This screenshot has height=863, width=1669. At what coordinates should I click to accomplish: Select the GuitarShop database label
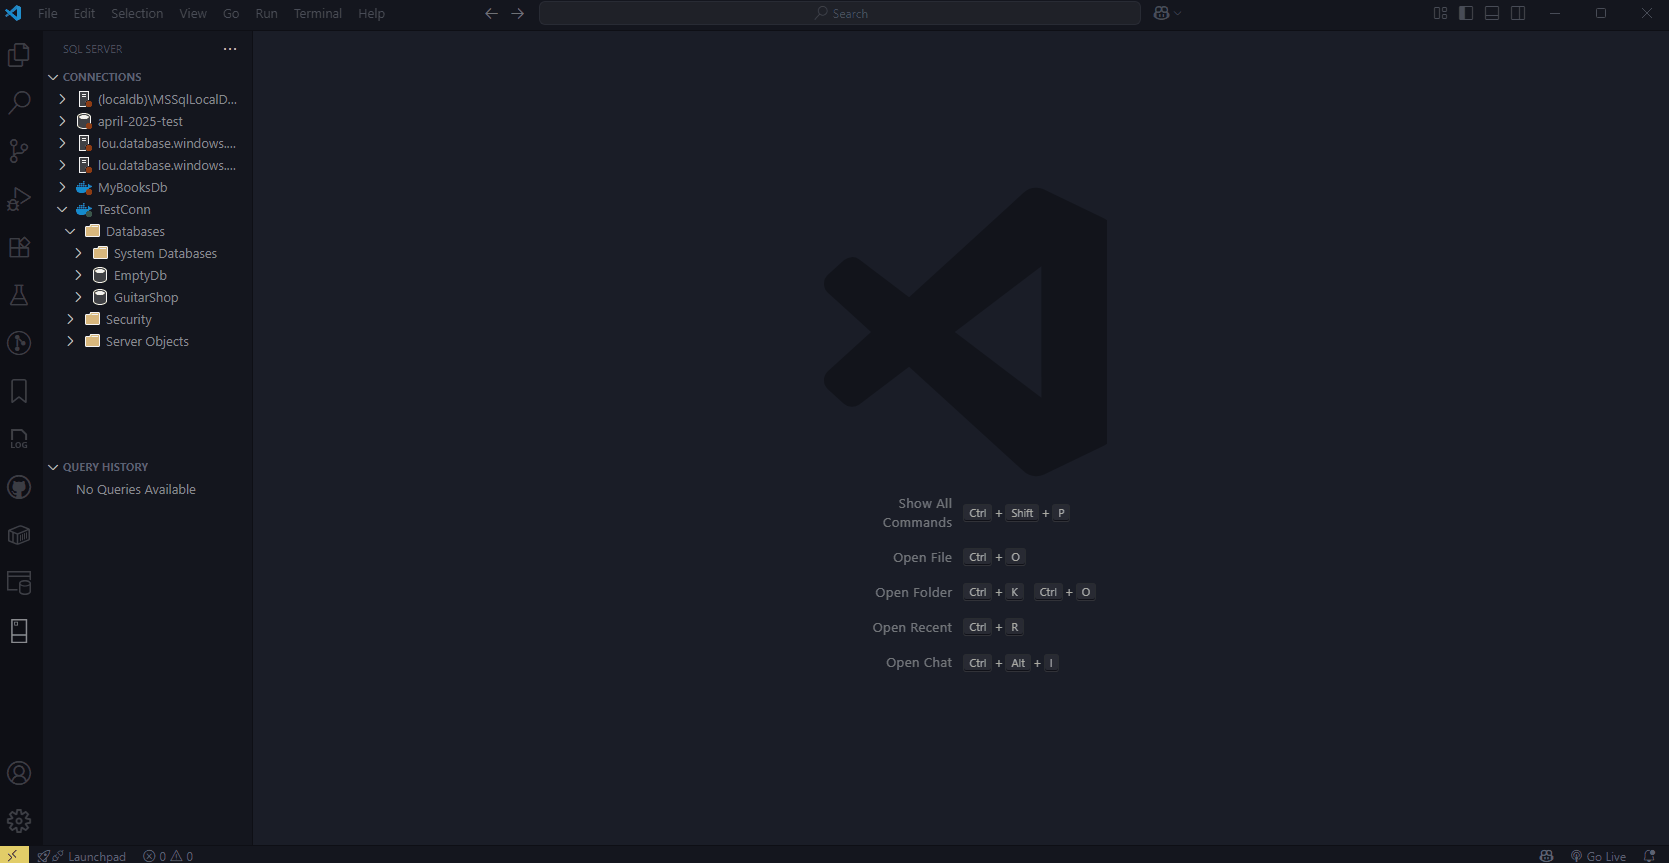(146, 297)
